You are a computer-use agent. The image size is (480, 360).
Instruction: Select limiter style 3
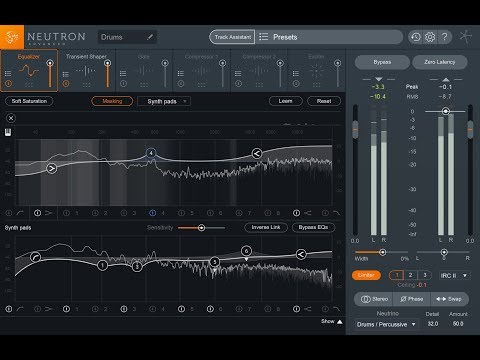tap(425, 275)
